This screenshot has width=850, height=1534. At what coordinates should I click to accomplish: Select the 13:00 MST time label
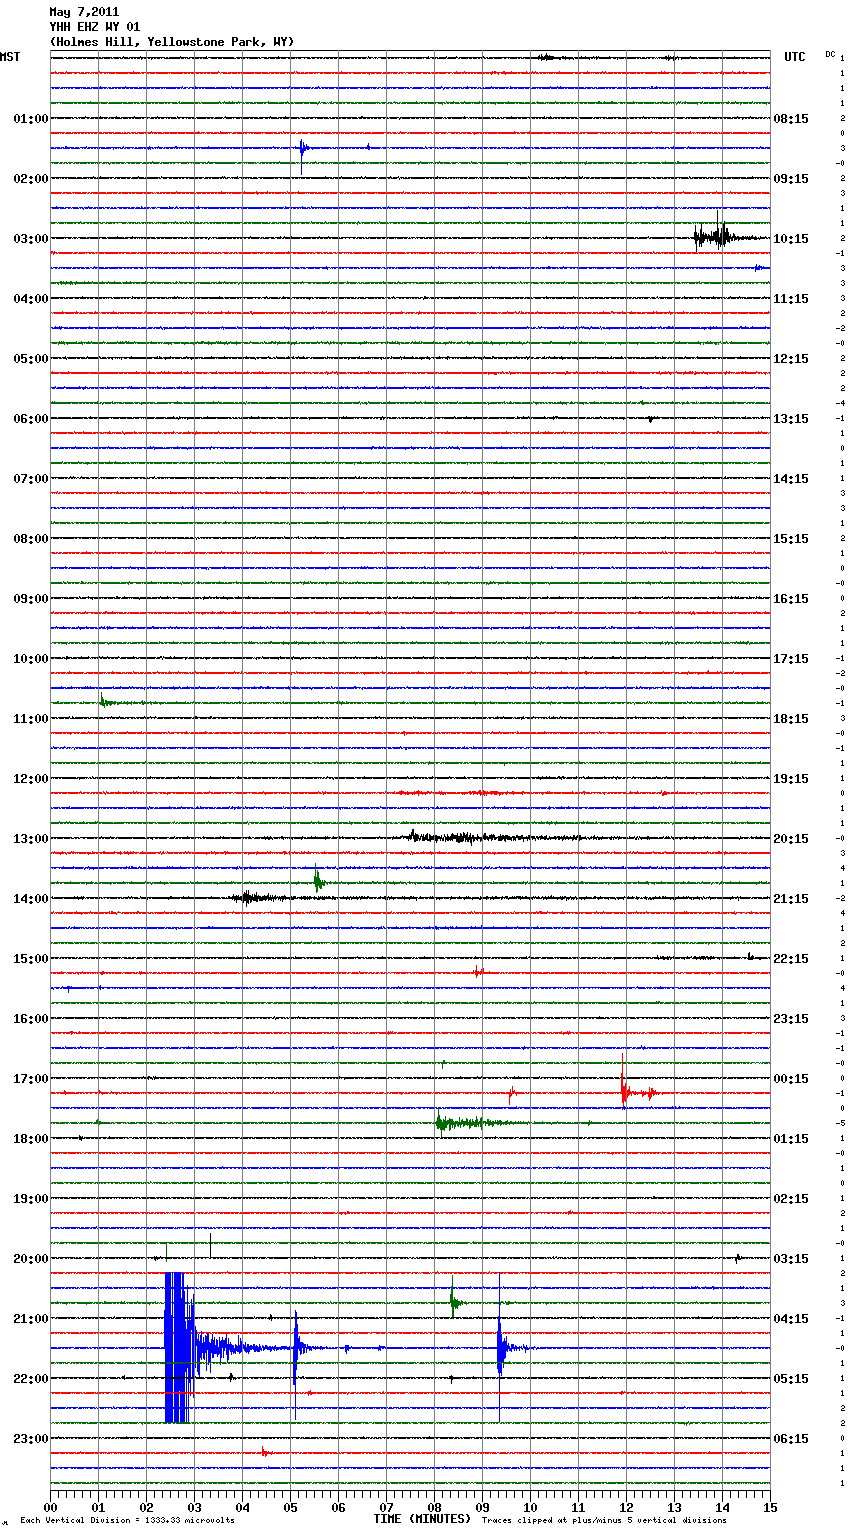(31, 839)
